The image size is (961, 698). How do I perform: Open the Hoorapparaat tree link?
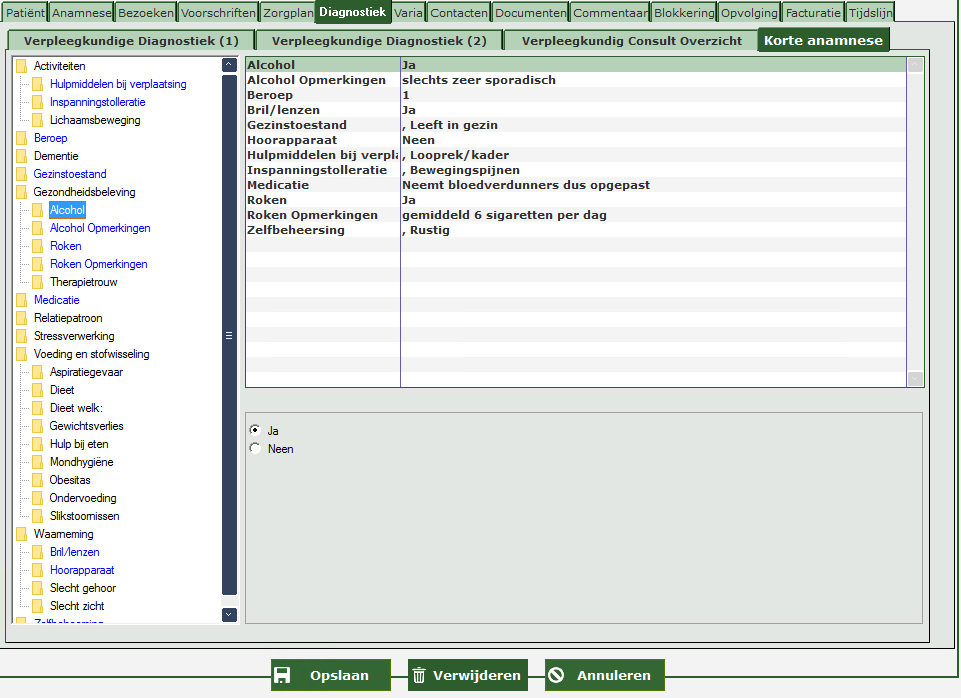(x=82, y=570)
